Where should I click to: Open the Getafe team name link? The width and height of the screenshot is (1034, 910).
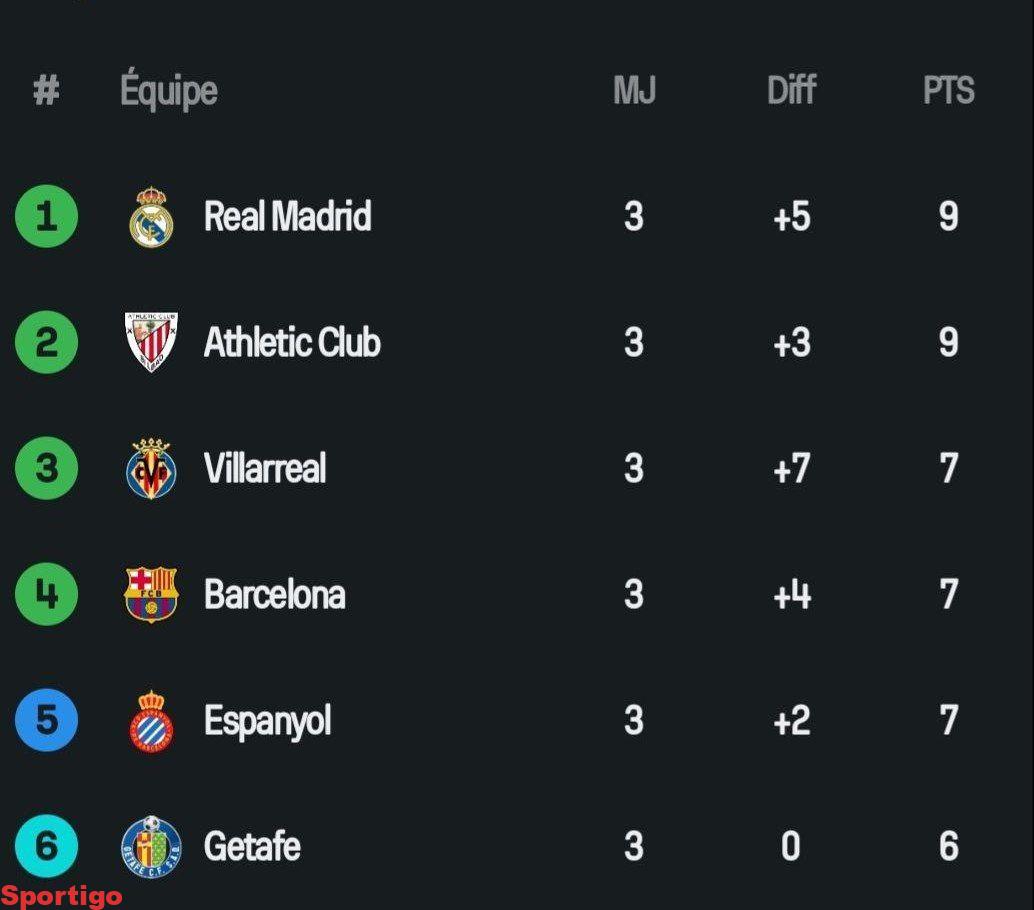252,847
